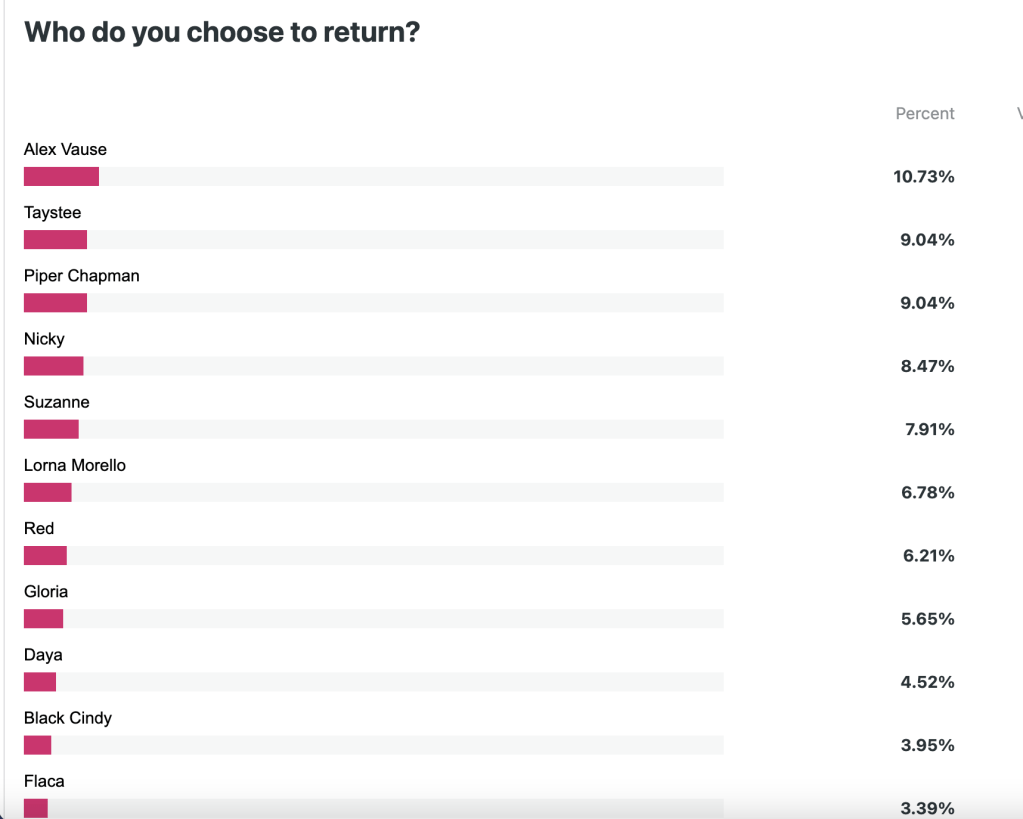Click the Percent column header
This screenshot has height=819, width=1023.
925,114
